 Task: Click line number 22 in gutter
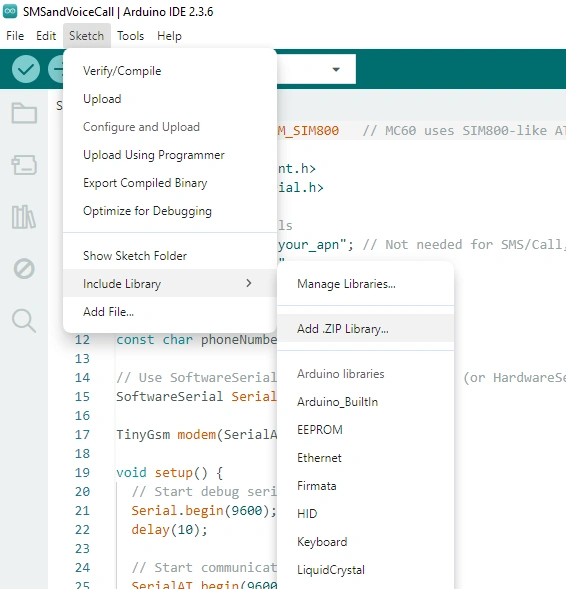click(82, 530)
